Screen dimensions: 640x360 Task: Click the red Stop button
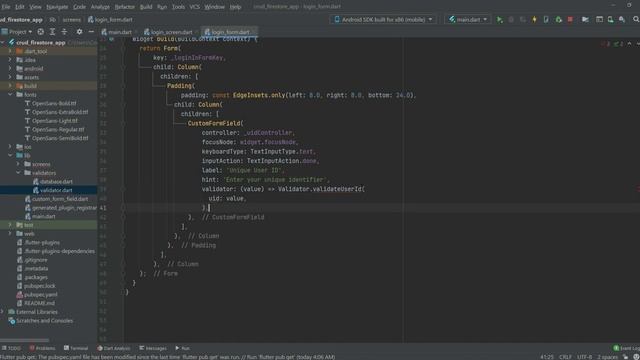point(570,20)
